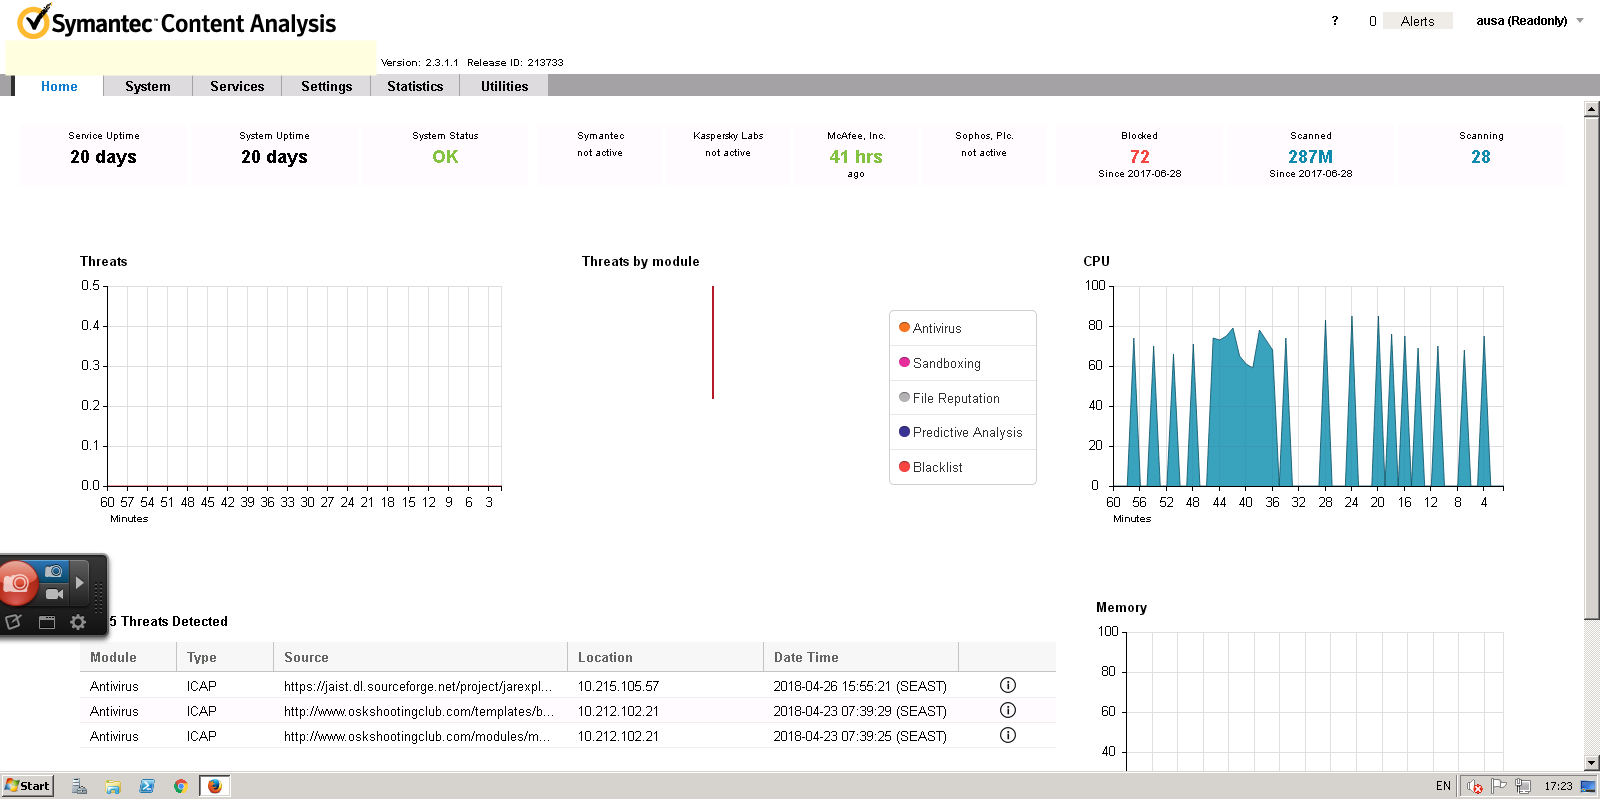Select video recording mode in recorder widget
This screenshot has height=799, width=1600.
(x=54, y=594)
